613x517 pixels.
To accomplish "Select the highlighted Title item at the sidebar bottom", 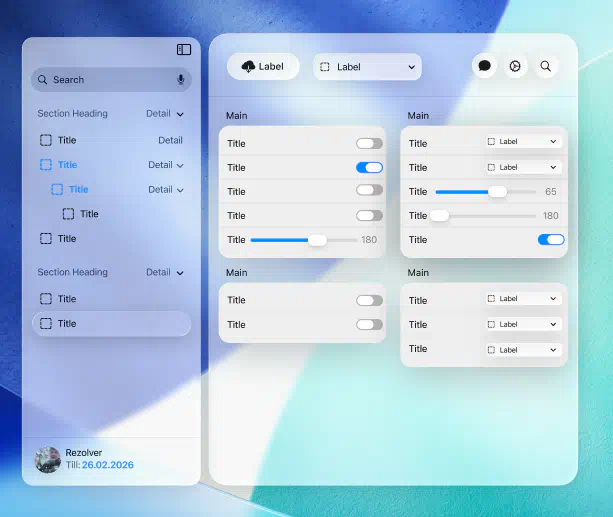I will (x=111, y=323).
